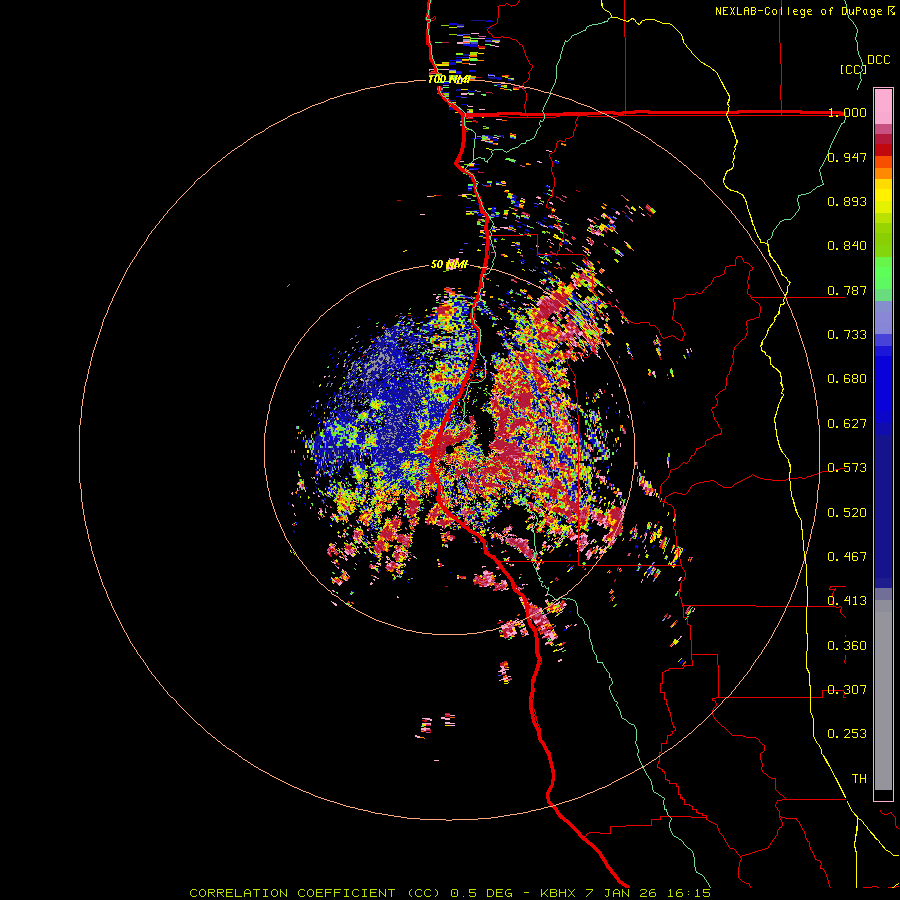Click the CORRELATION COEFFICIENT (CC) caption text

point(315,893)
